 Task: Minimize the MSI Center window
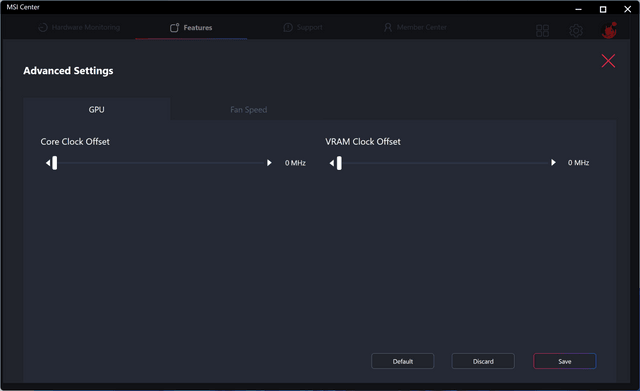click(x=578, y=9)
